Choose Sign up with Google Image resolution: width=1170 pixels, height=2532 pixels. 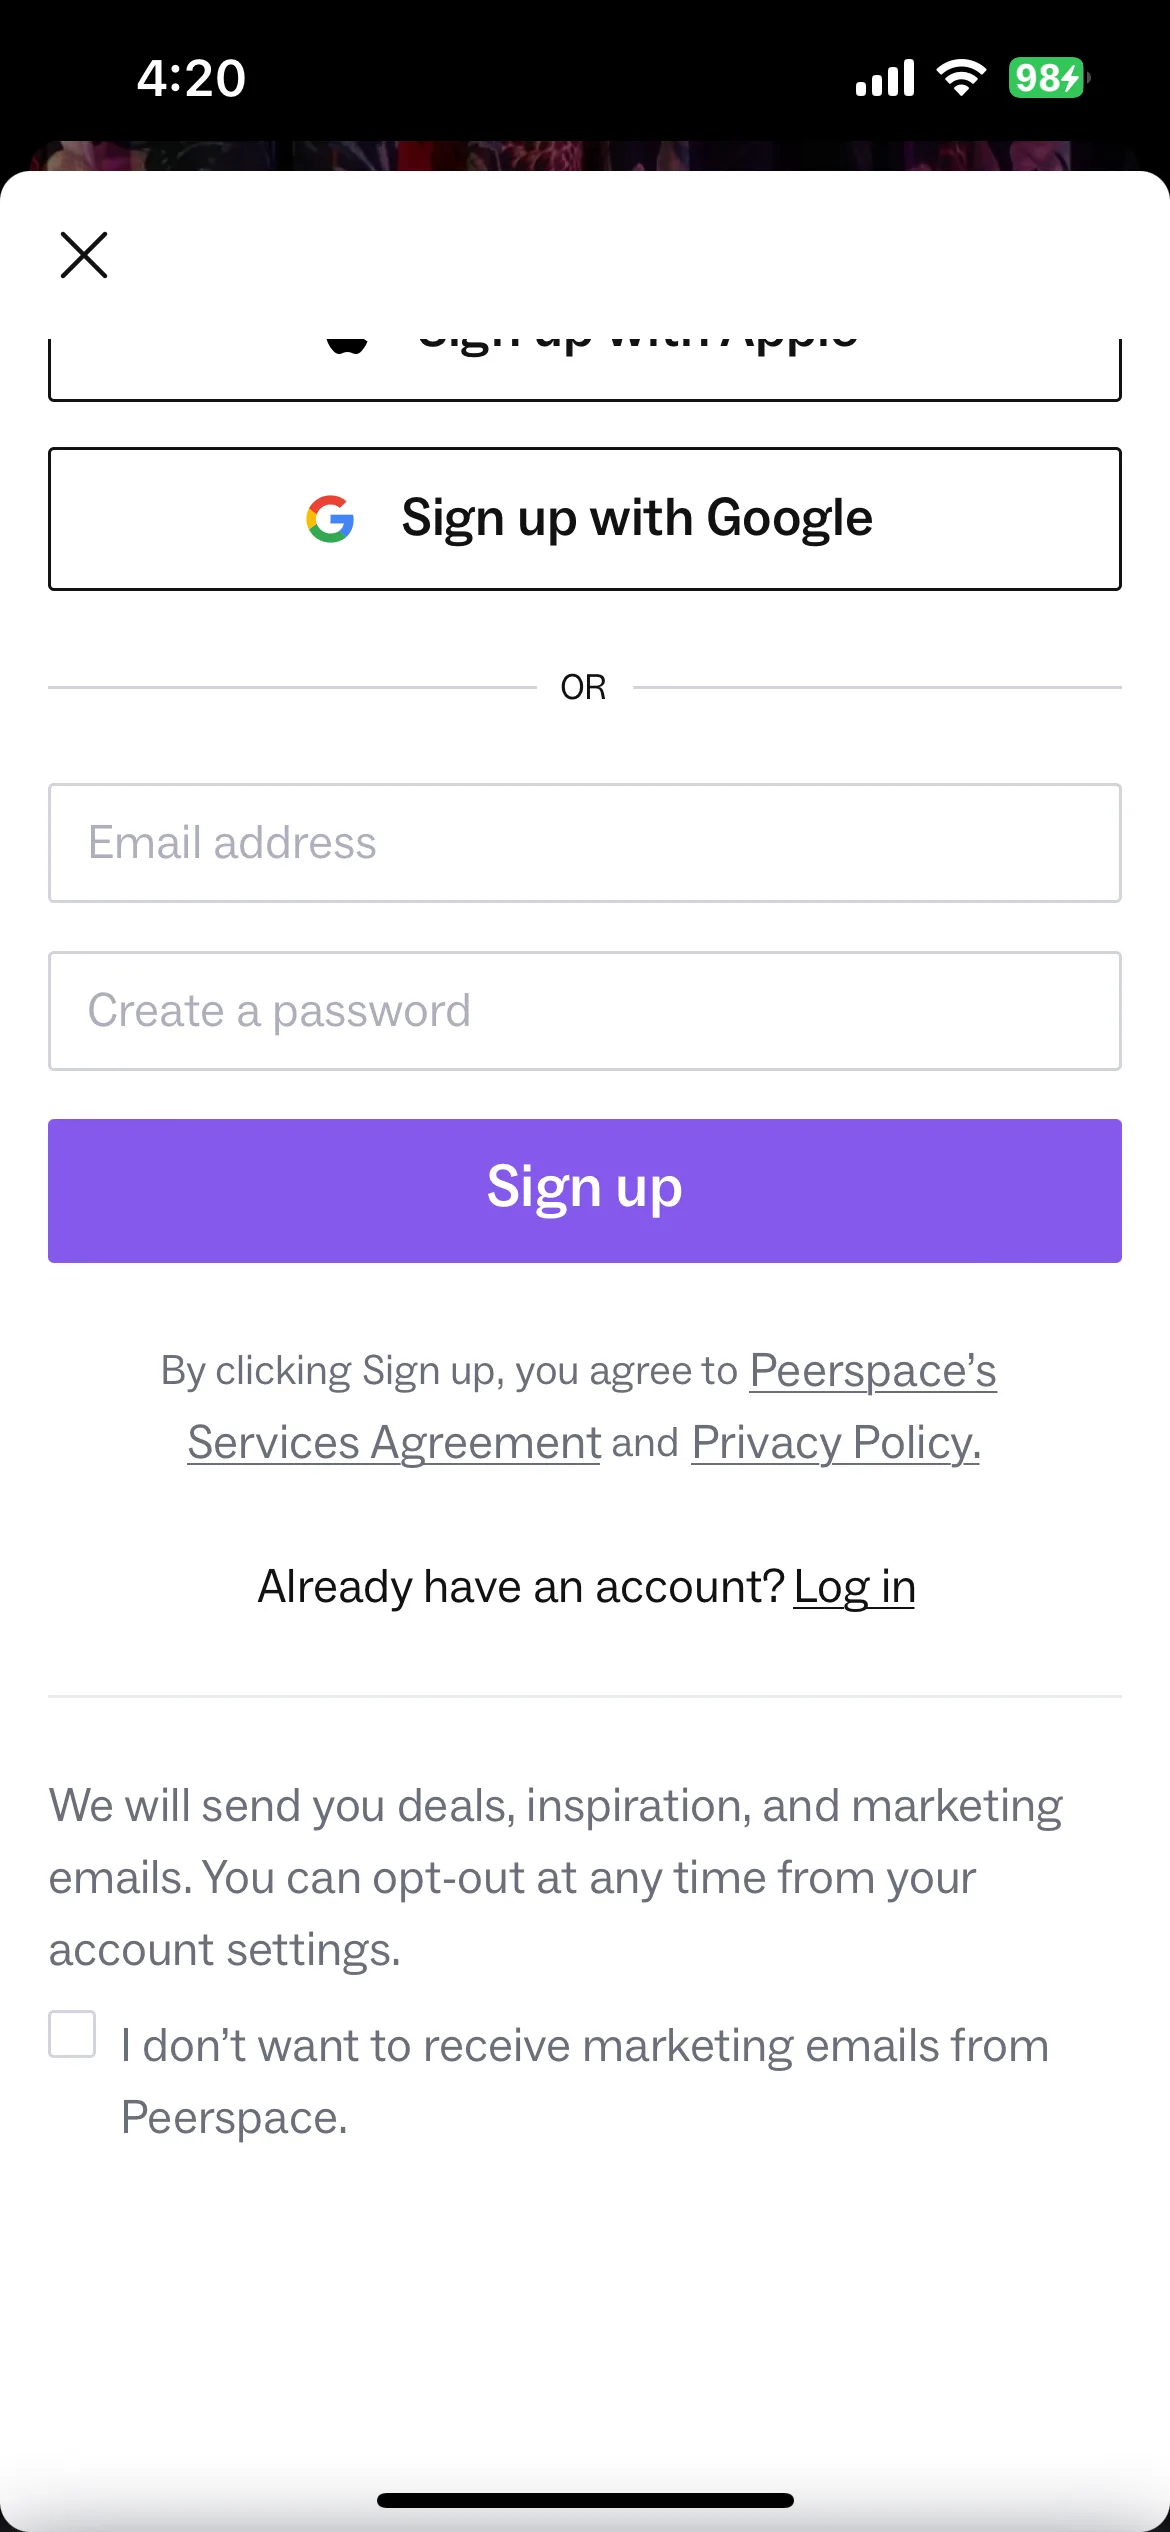(x=585, y=519)
